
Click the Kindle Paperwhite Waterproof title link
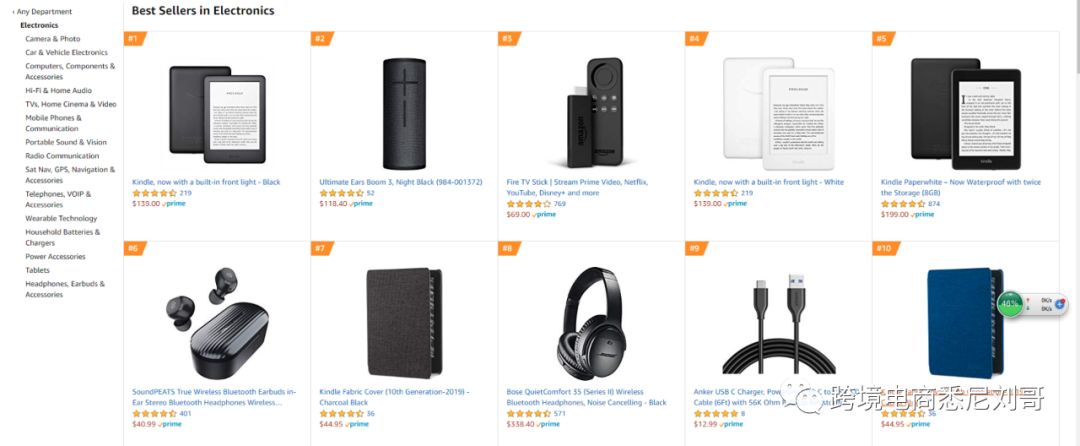[960, 187]
